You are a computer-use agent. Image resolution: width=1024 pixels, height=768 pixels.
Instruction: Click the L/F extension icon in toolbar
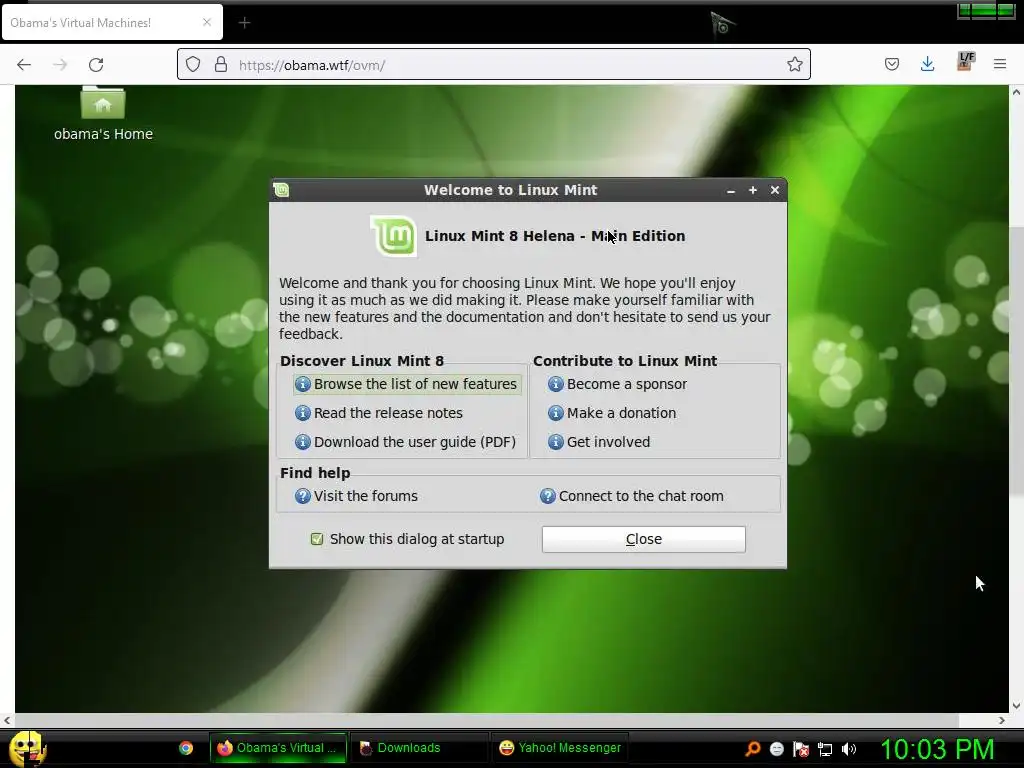[965, 61]
